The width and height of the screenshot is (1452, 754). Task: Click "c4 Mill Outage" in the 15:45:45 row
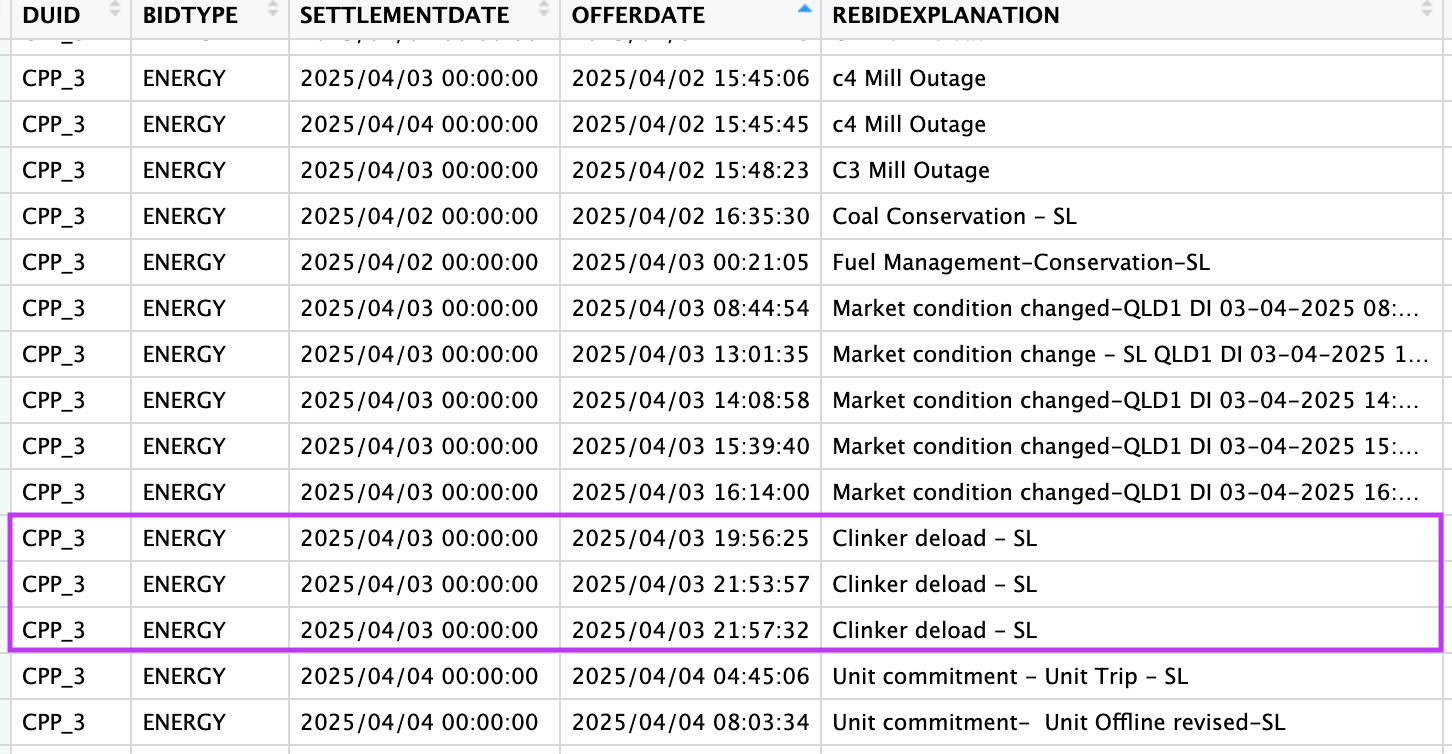click(909, 124)
